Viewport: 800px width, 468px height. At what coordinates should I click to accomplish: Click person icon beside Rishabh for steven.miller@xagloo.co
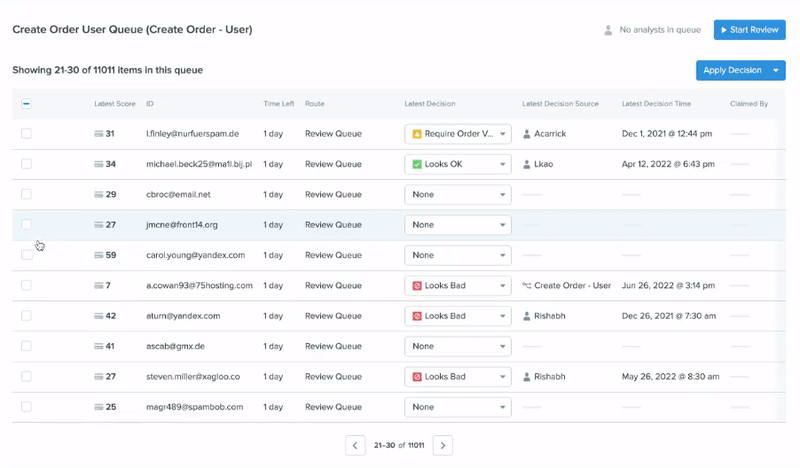tap(527, 377)
